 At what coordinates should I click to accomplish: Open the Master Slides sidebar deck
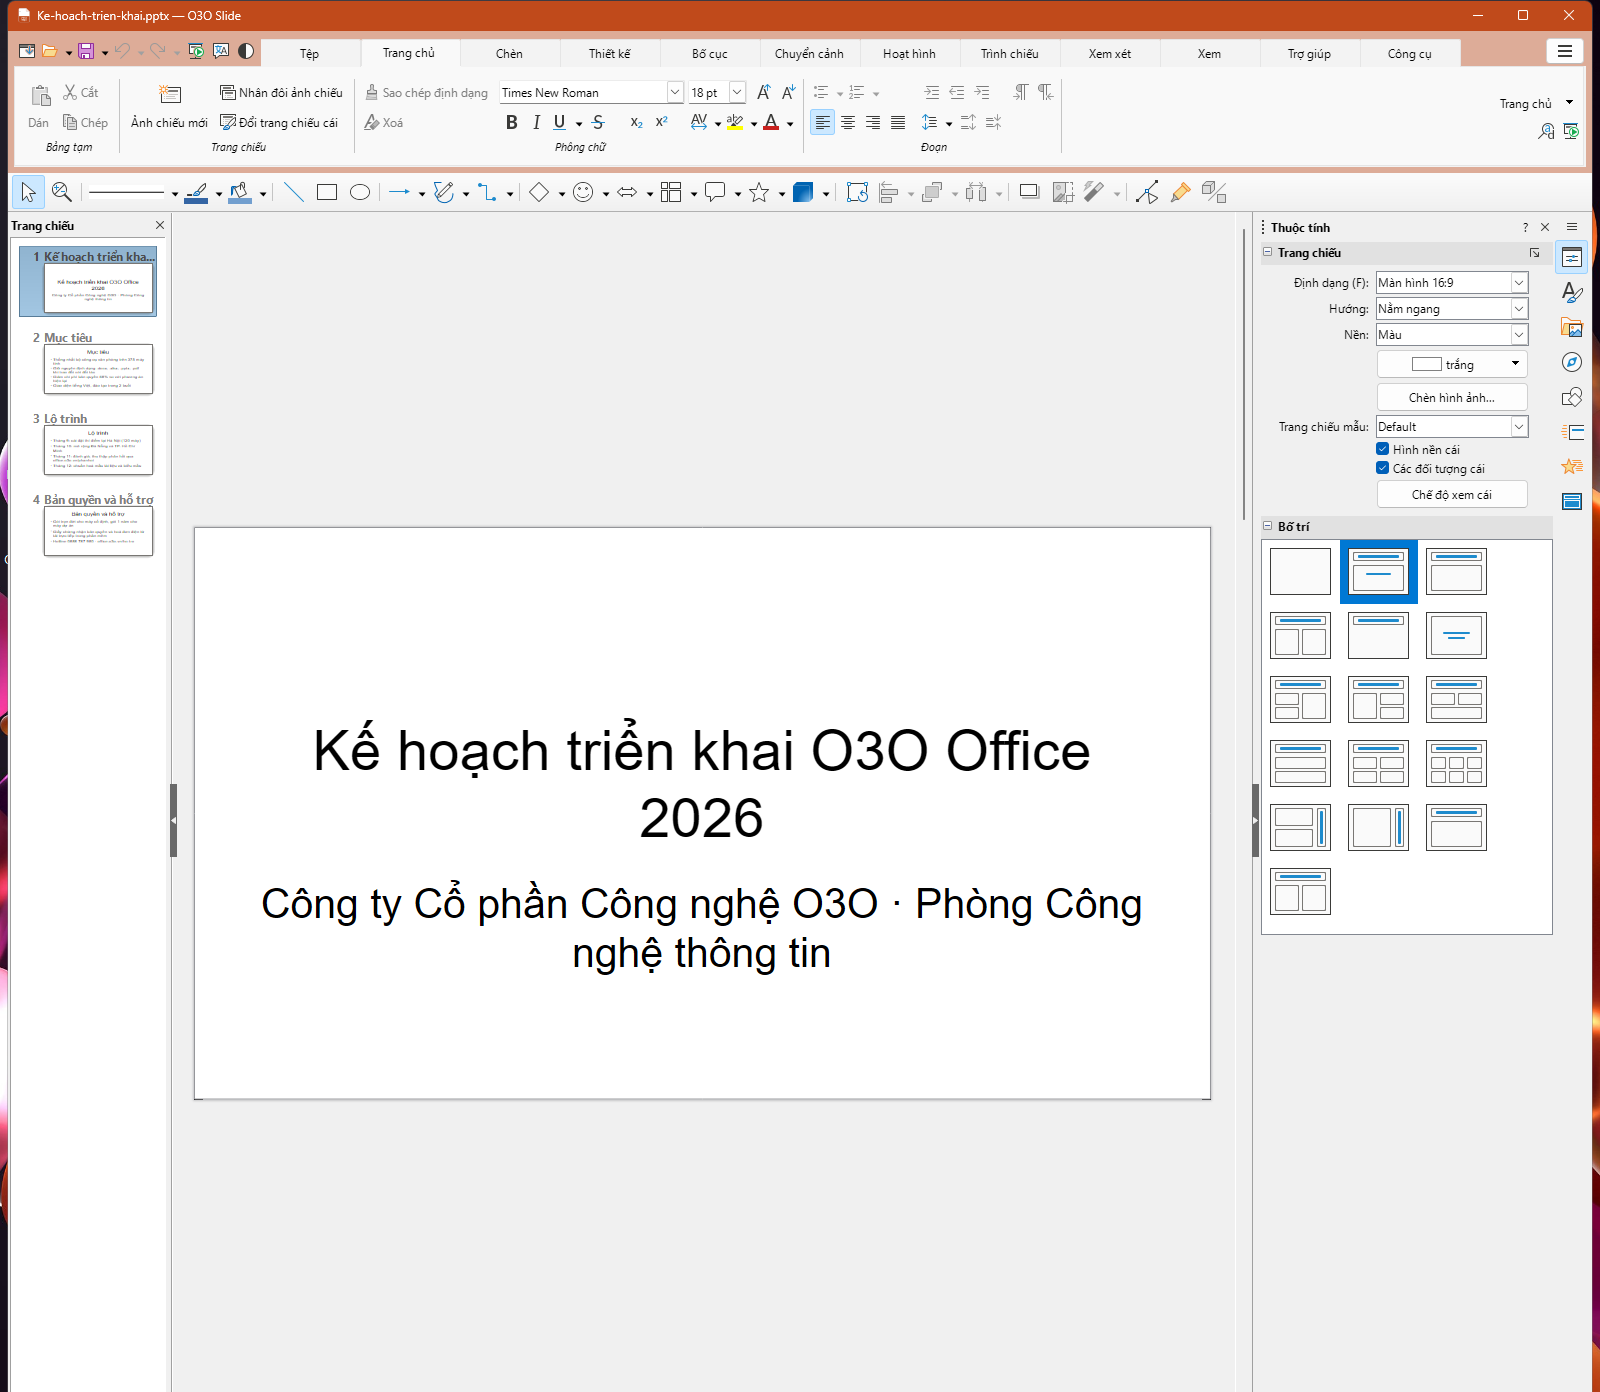[1572, 501]
